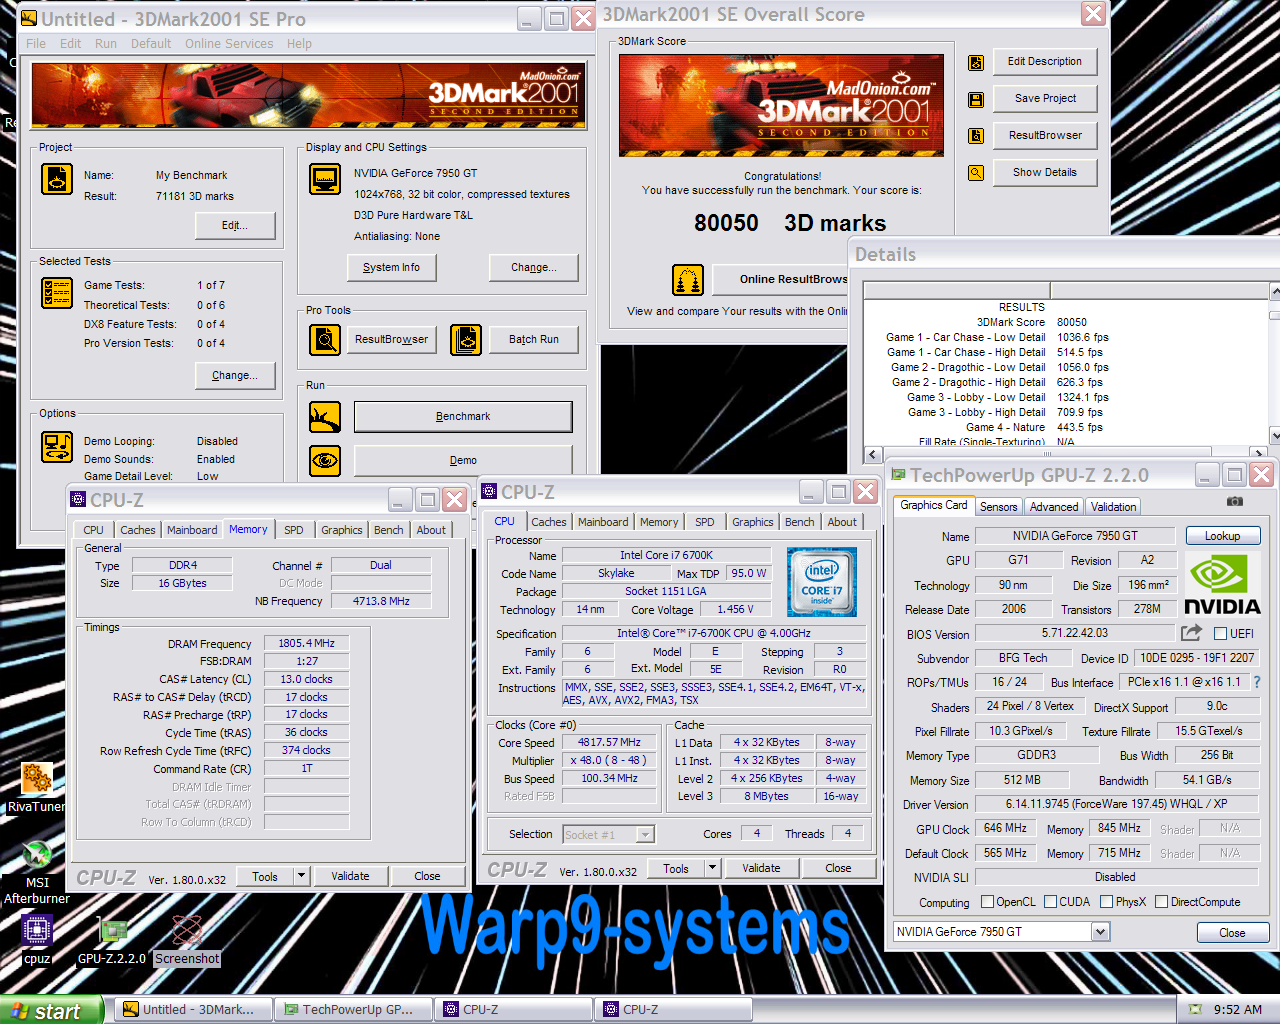Viewport: 1280px width, 1024px height.
Task: Click the GPU-Z screenshot camera icon
Action: point(1235,501)
